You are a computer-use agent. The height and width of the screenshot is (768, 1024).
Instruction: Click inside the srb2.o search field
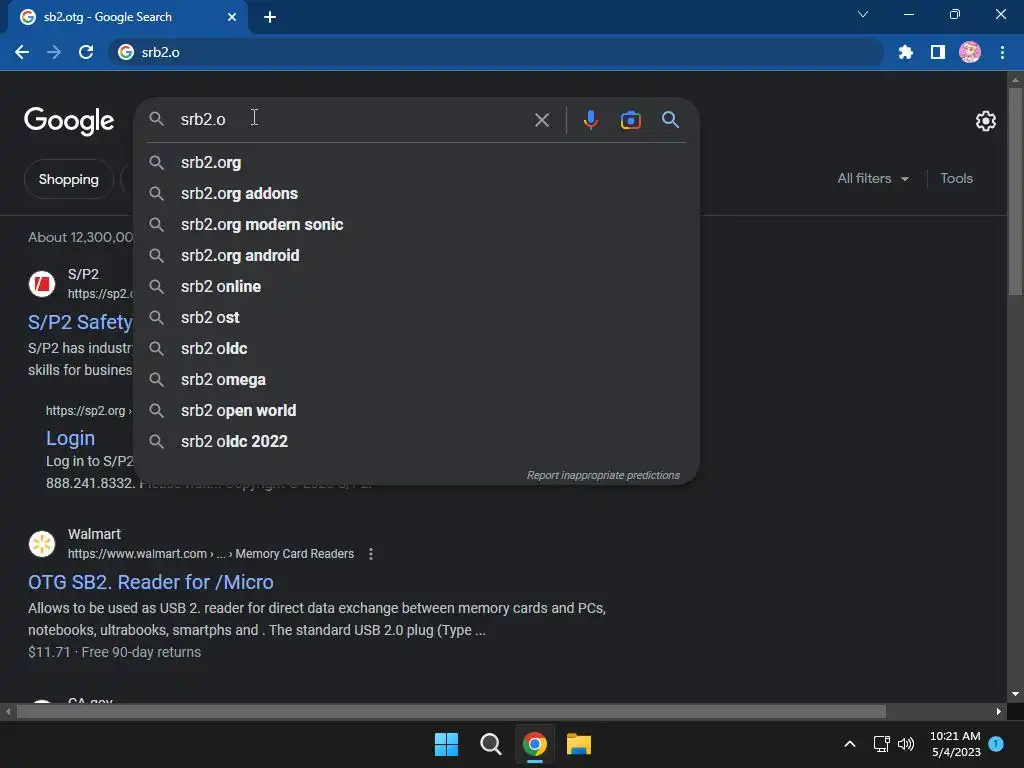pos(353,120)
